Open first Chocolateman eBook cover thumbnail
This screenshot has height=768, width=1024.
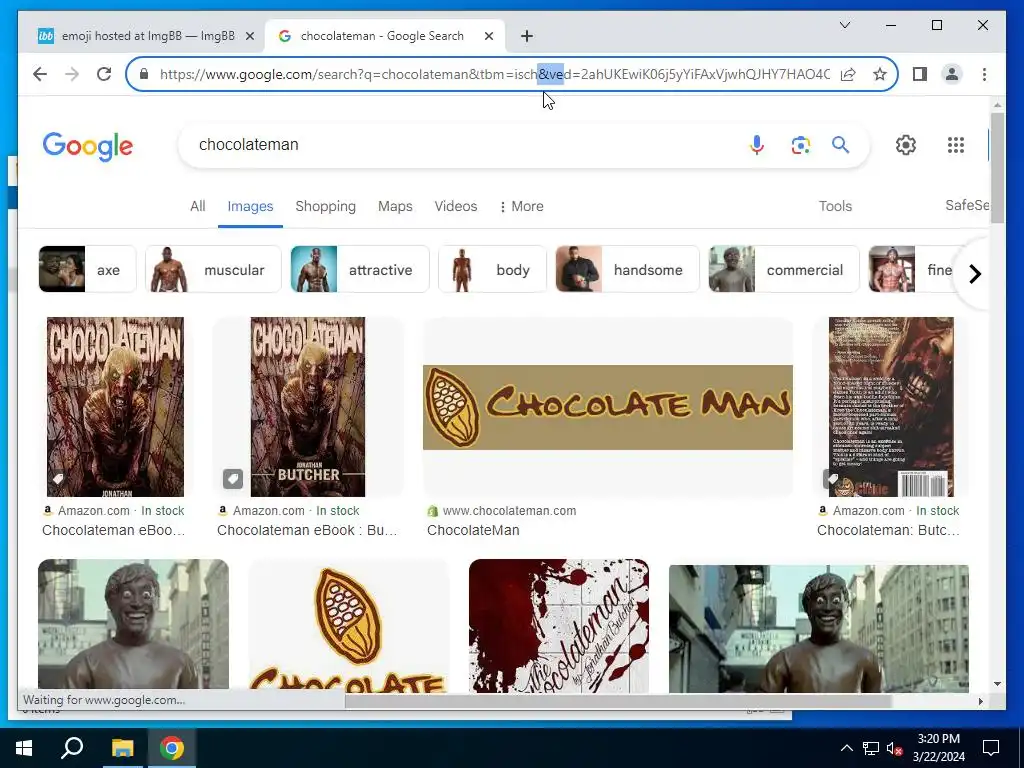tap(116, 407)
